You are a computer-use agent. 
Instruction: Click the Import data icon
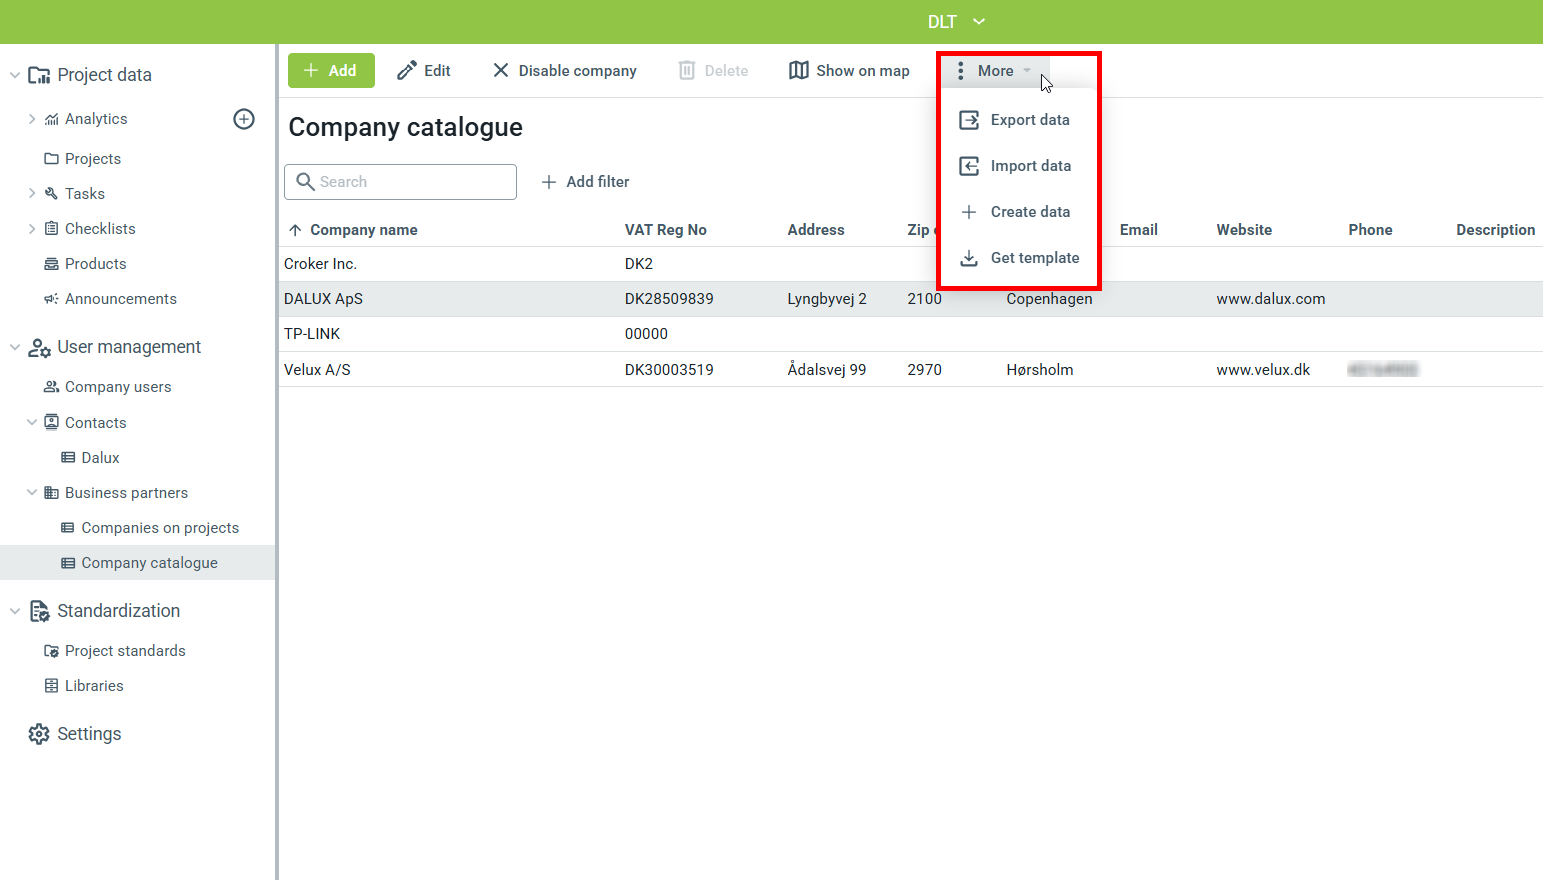(x=969, y=166)
